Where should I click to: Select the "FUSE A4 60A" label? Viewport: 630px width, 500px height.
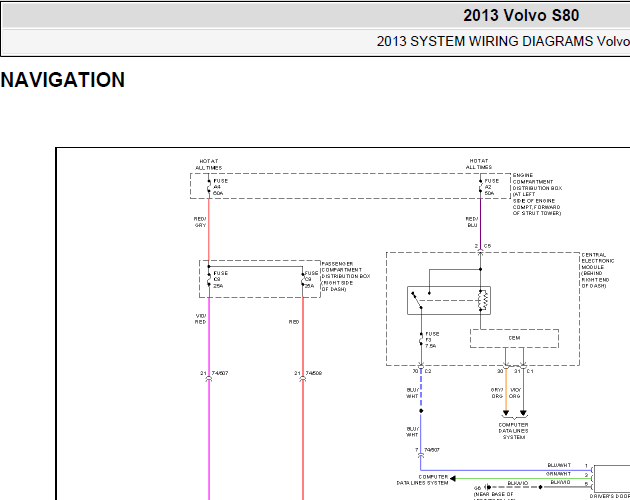220,187
